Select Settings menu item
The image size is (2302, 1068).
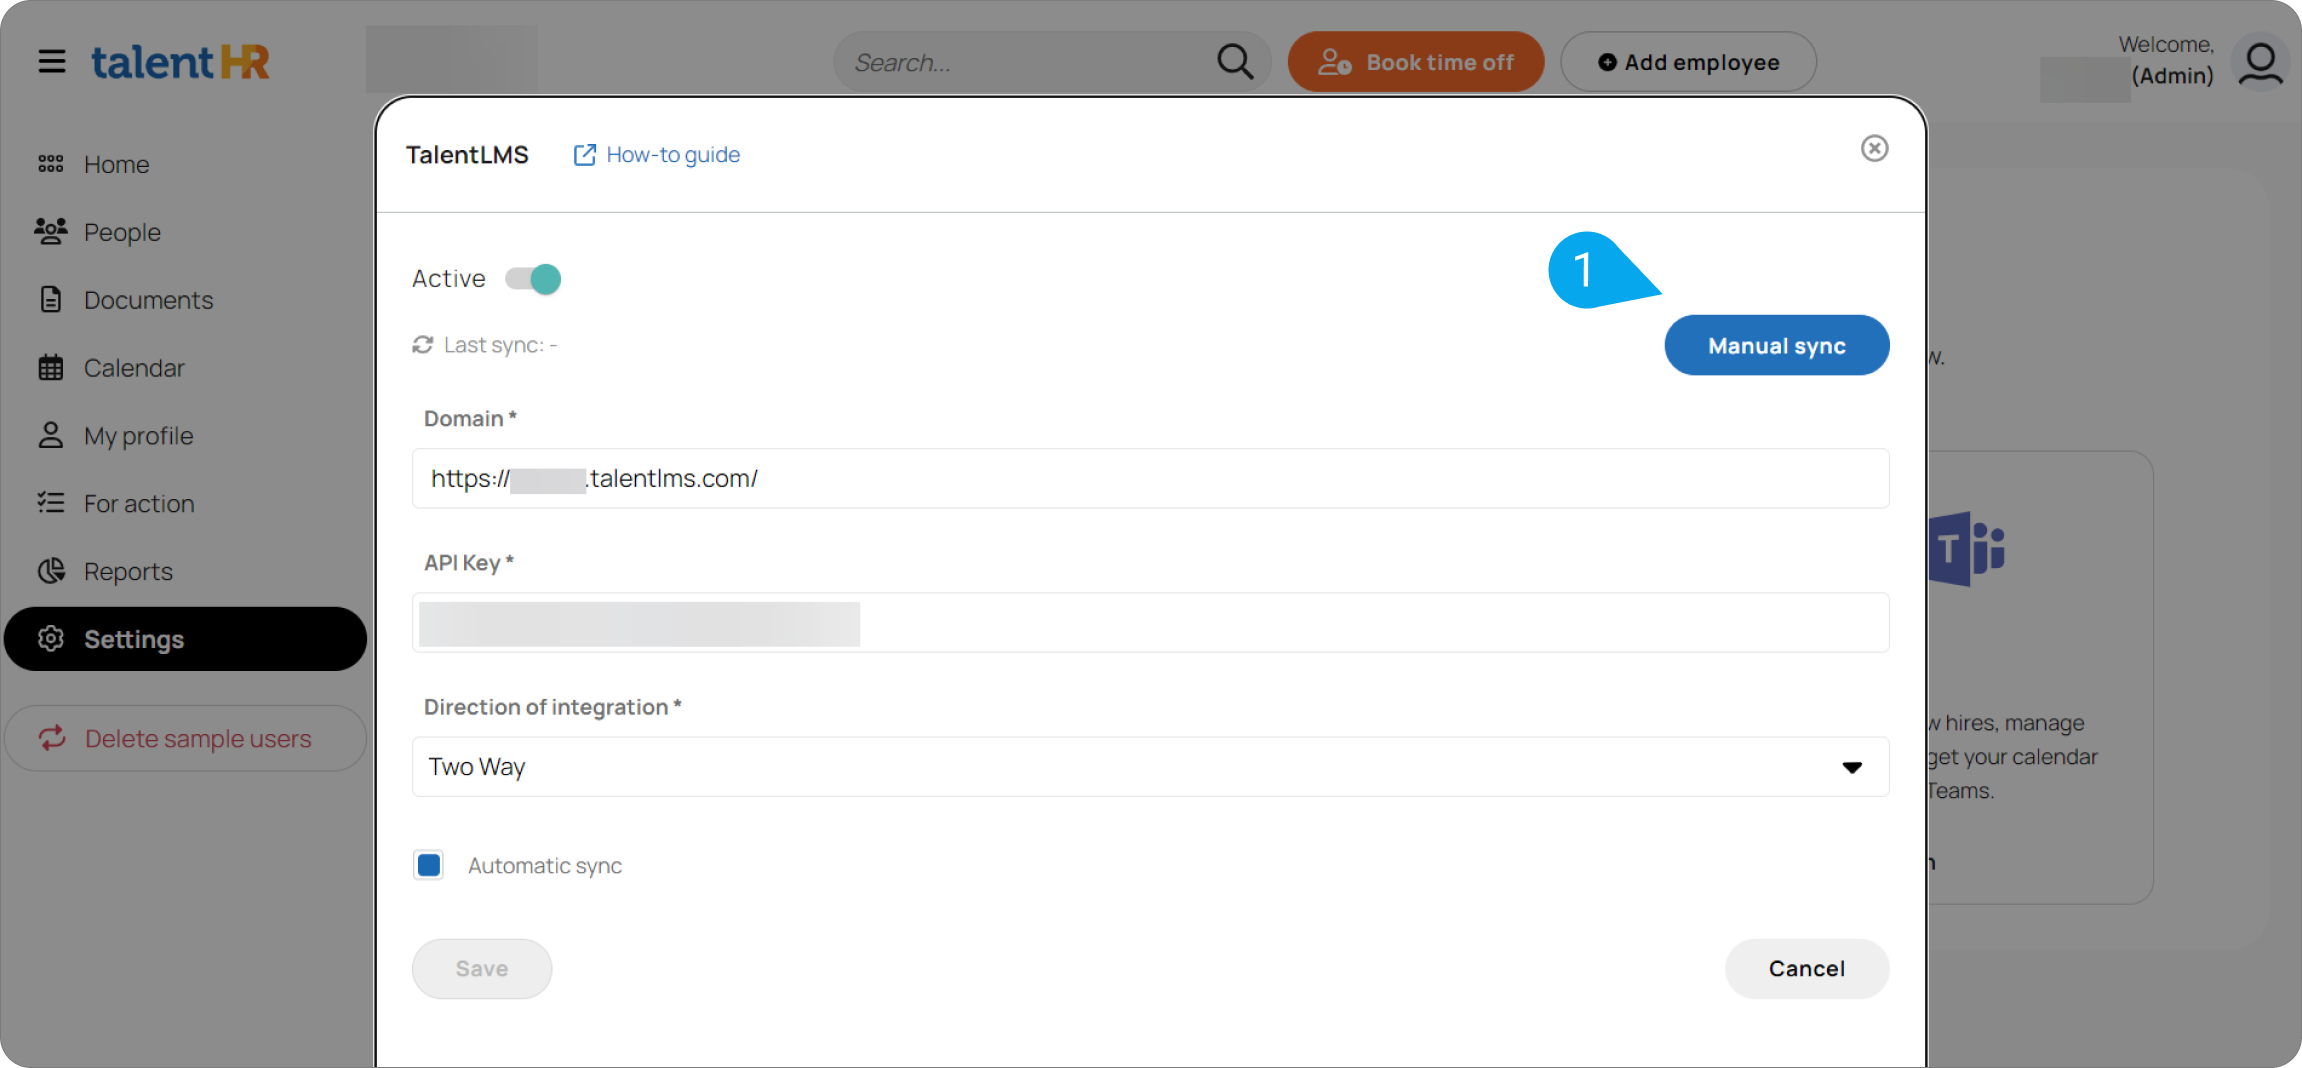185,639
